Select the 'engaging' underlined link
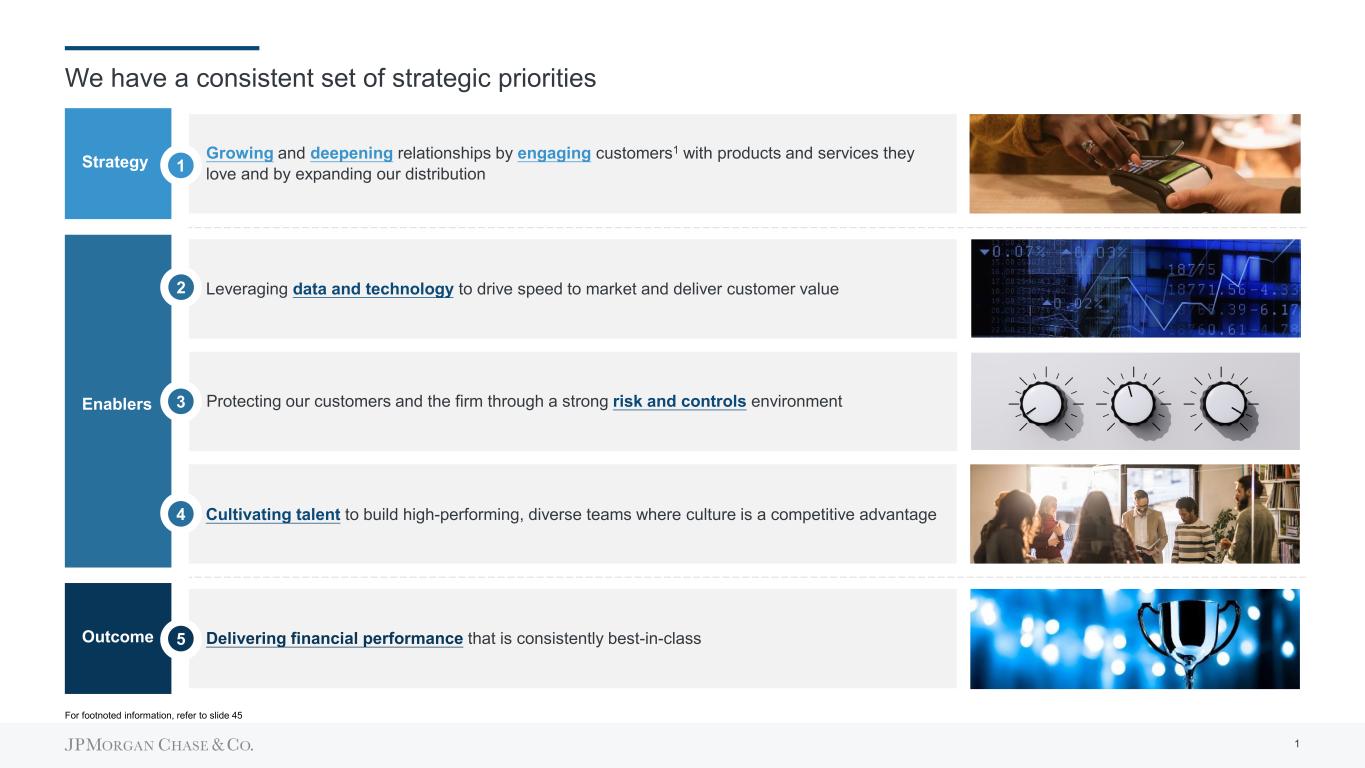This screenshot has width=1365, height=768. [554, 153]
